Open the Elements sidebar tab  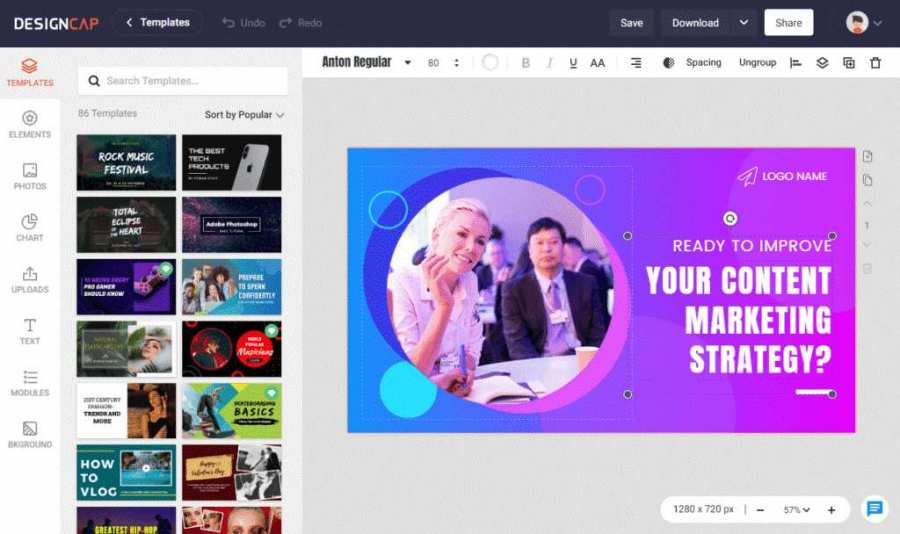[x=30, y=125]
